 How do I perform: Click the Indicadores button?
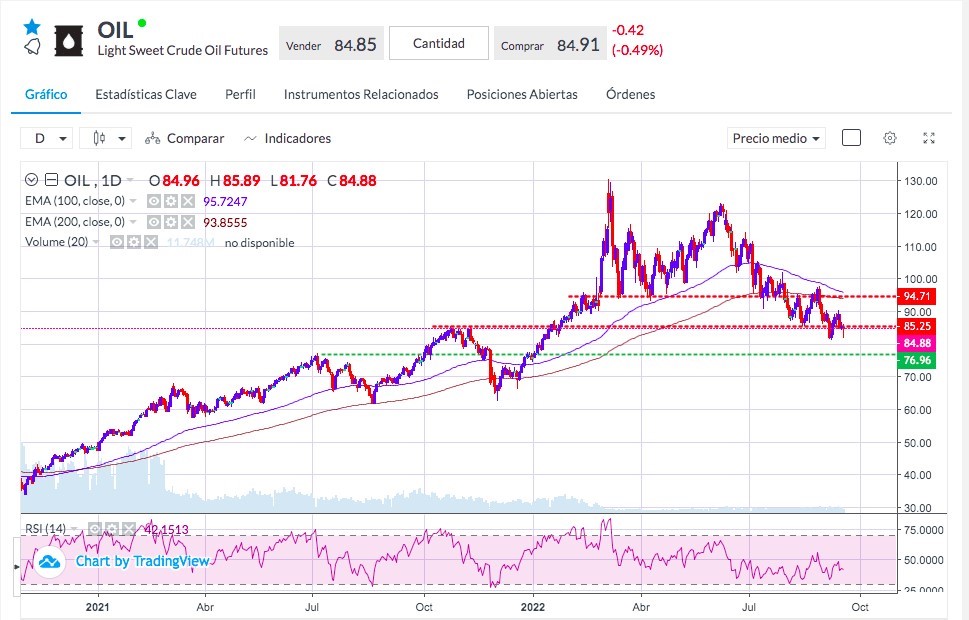point(287,138)
